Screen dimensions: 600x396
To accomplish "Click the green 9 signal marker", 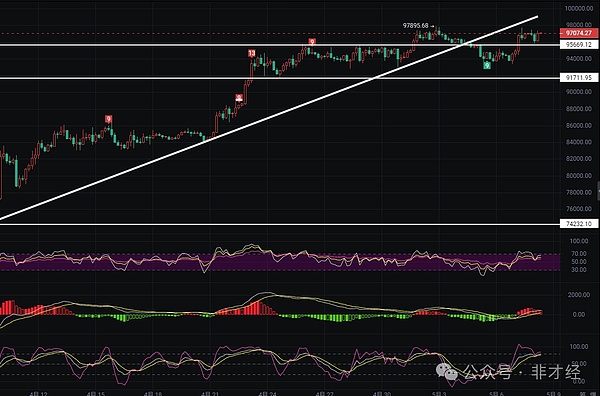I will click(487, 66).
